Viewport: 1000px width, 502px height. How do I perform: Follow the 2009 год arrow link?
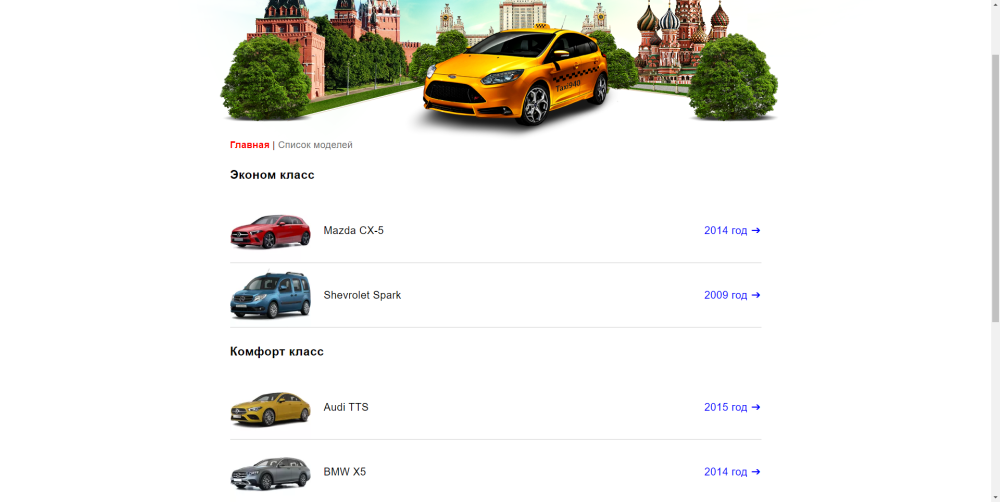pos(732,295)
